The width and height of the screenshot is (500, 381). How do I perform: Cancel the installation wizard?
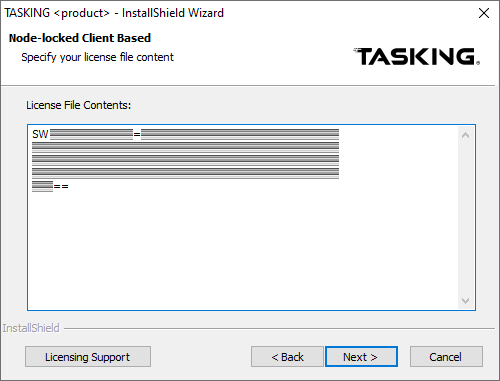(446, 357)
